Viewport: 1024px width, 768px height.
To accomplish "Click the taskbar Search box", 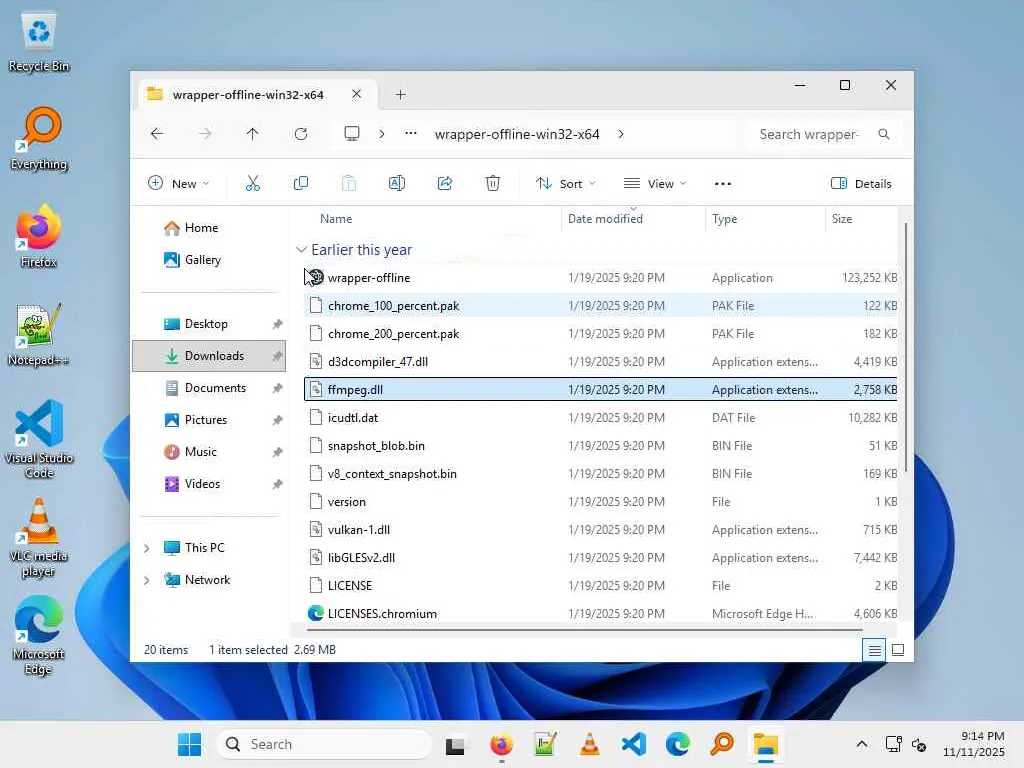I will tap(325, 744).
